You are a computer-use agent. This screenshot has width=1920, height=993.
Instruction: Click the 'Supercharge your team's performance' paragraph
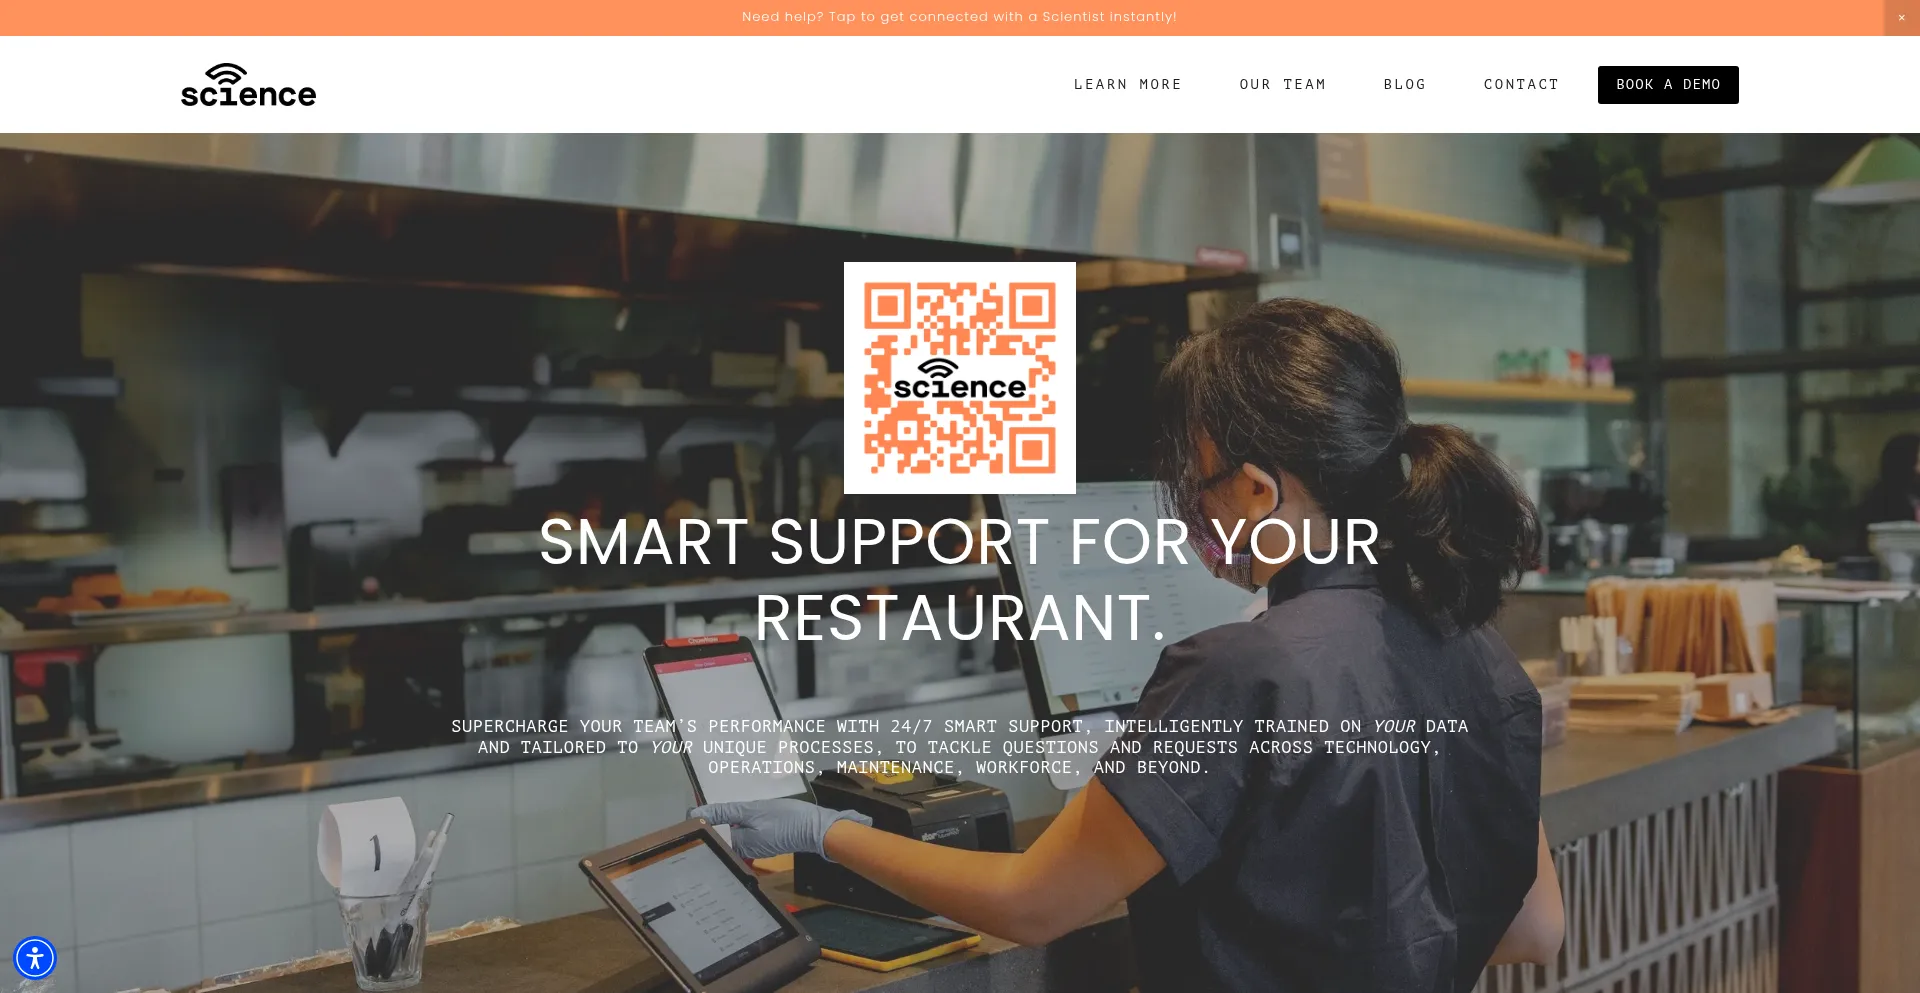959,747
